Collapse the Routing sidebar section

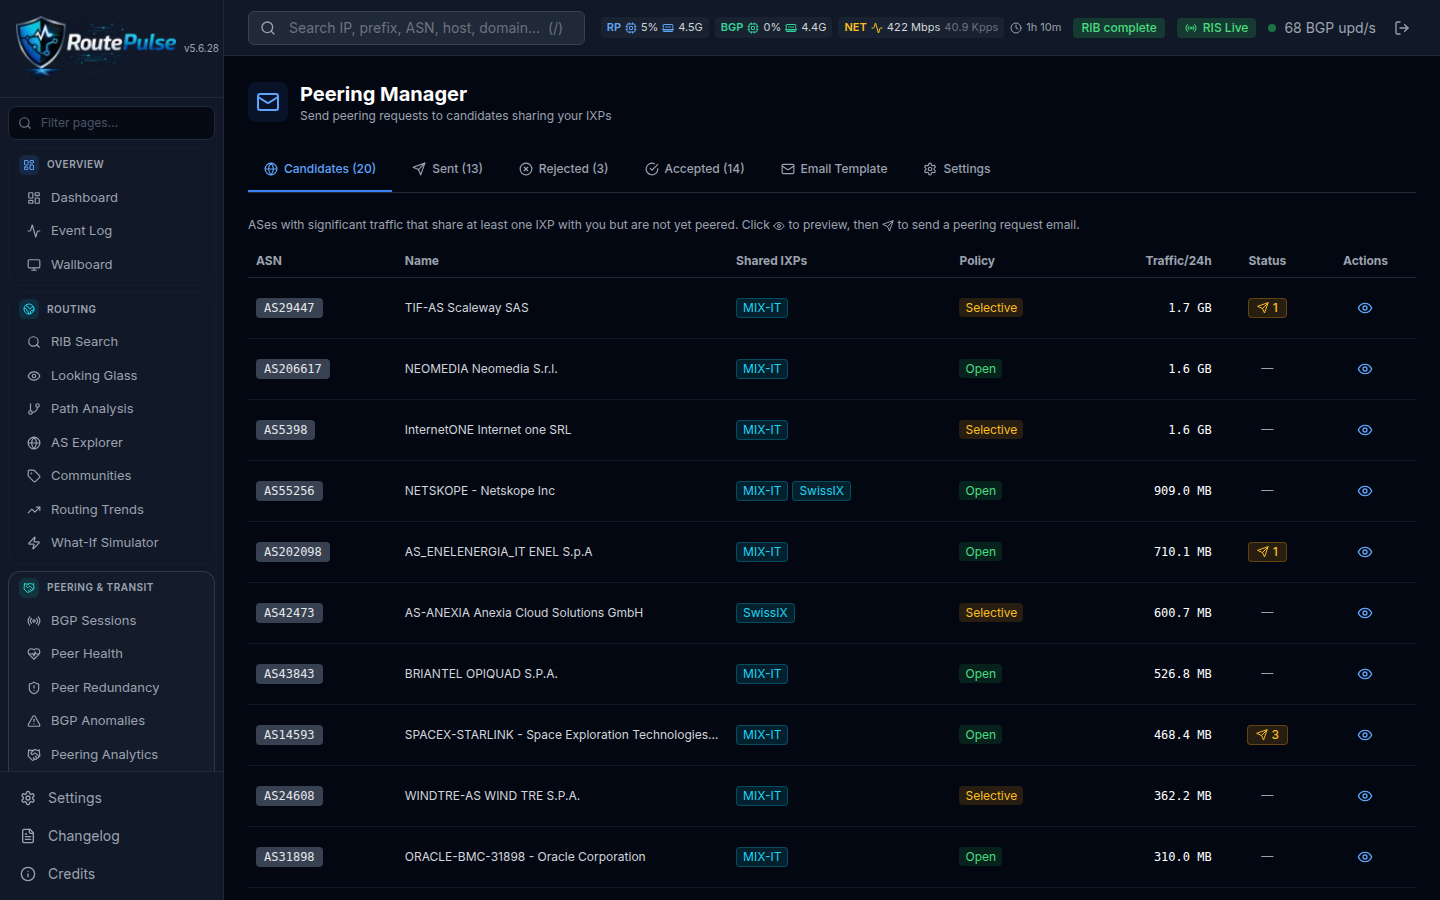point(71,309)
